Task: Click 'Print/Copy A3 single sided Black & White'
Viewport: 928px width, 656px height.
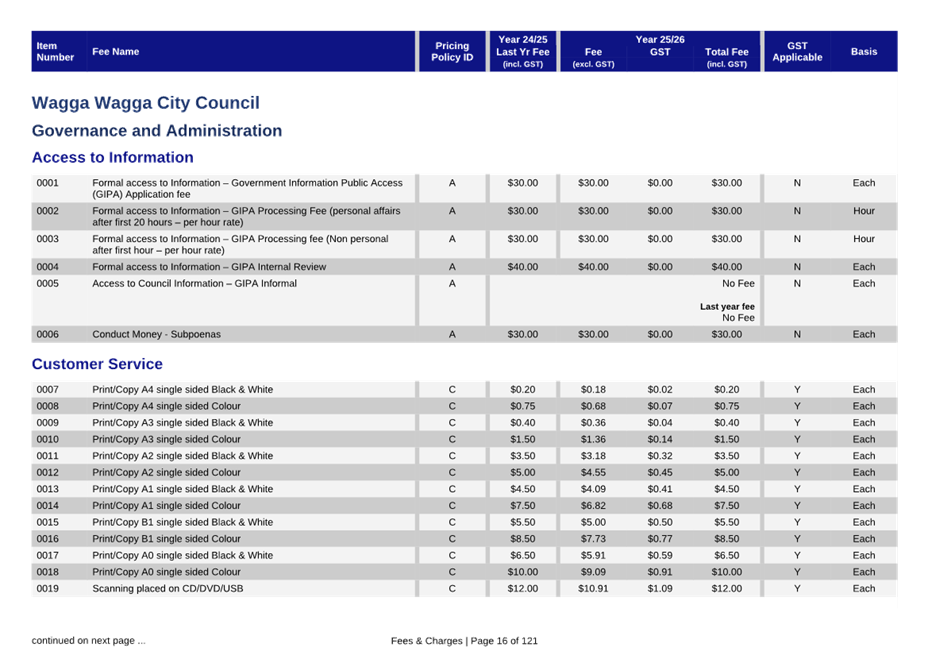Action: (182, 423)
